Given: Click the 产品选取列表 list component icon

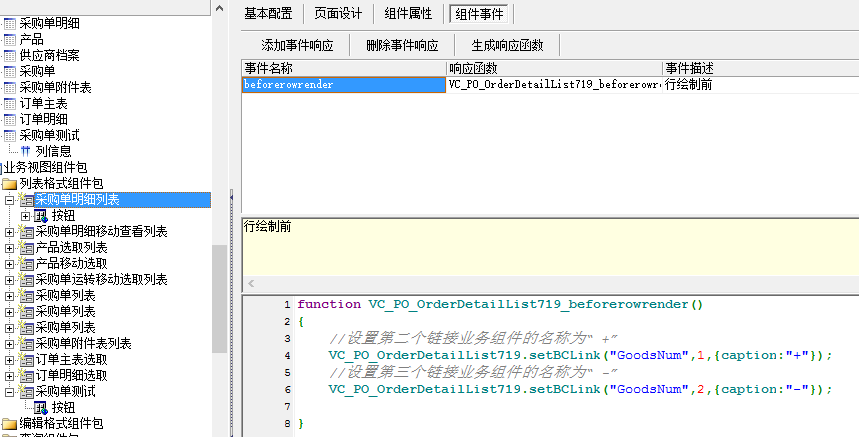Looking at the screenshot, I should click(26, 247).
